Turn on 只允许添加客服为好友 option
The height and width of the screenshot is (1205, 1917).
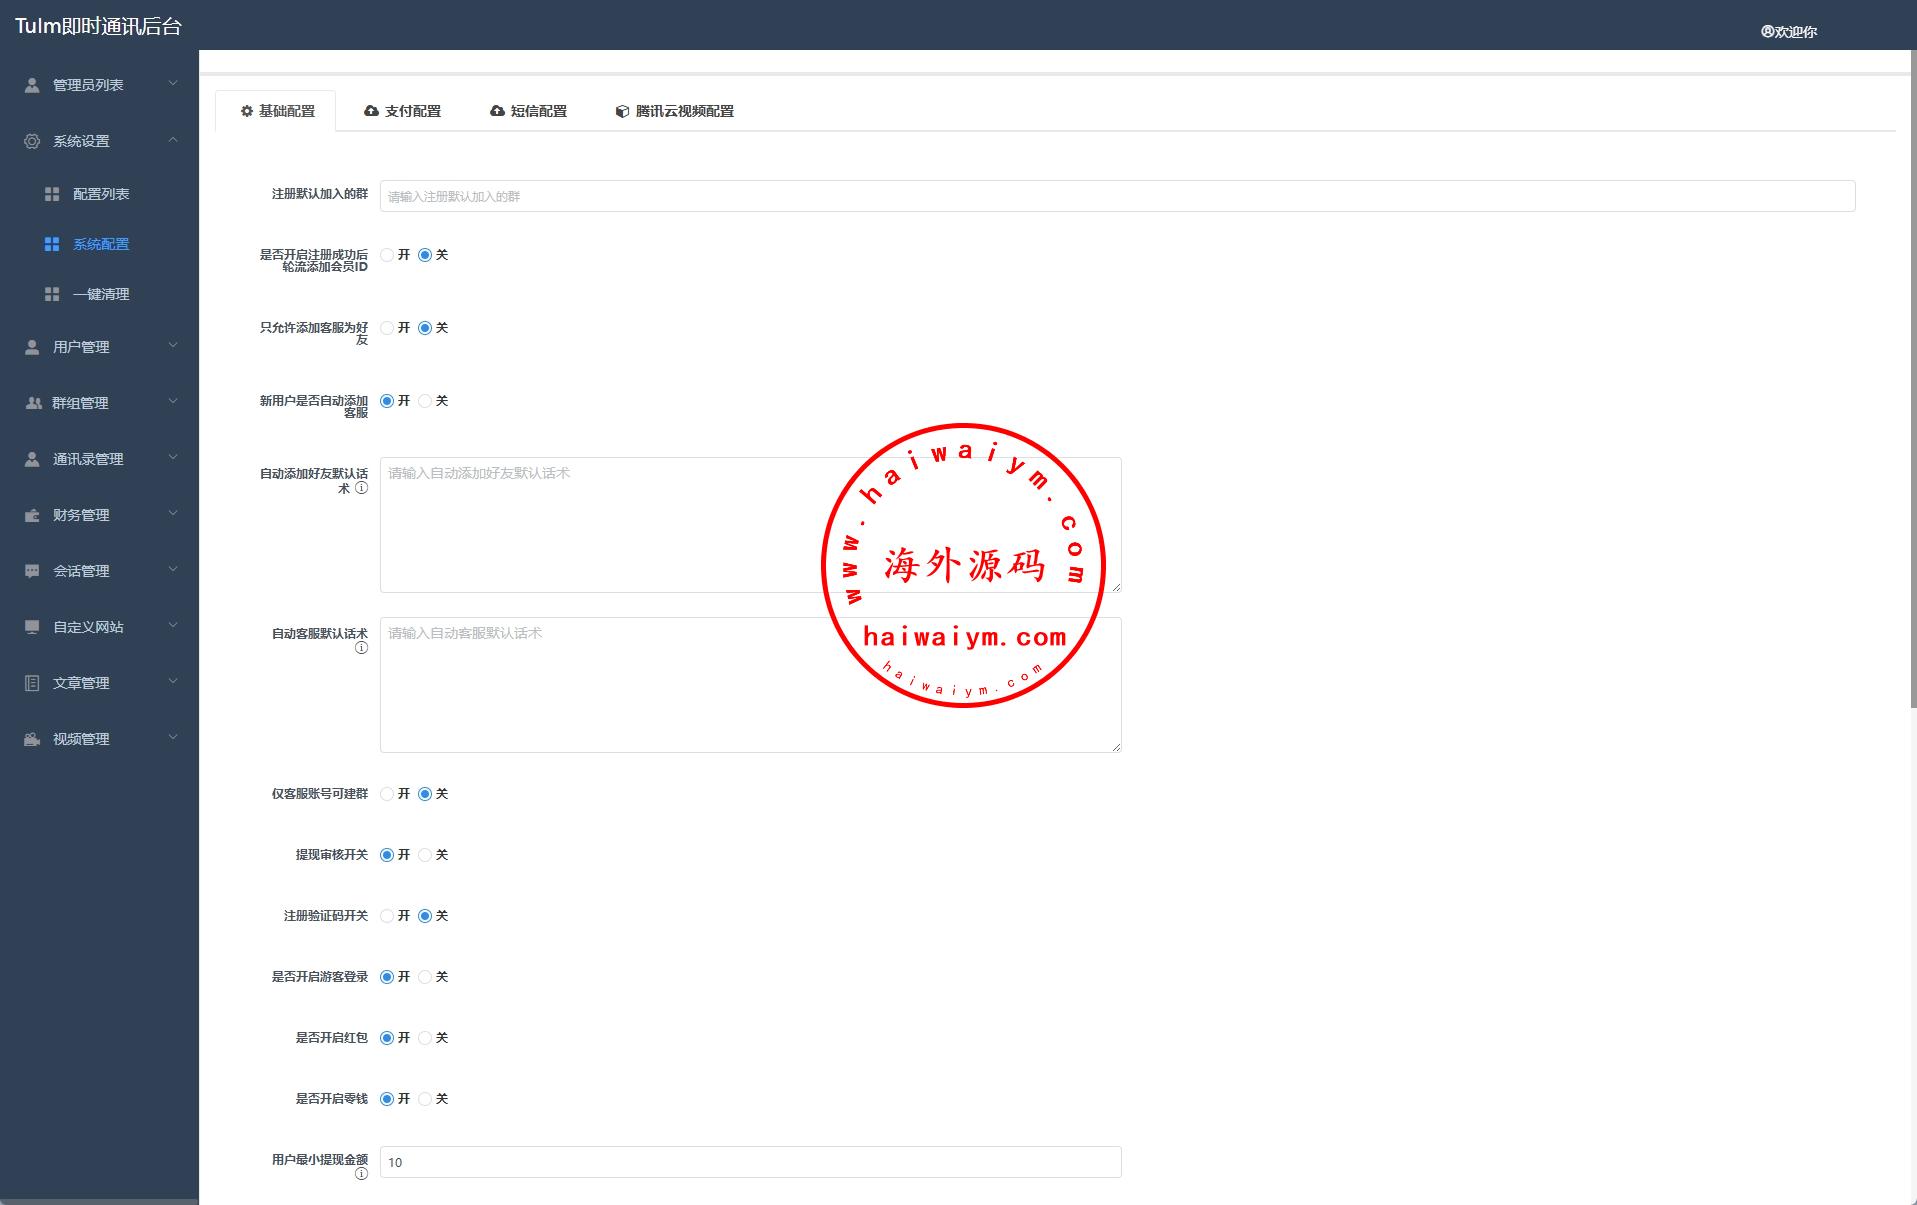tap(387, 328)
